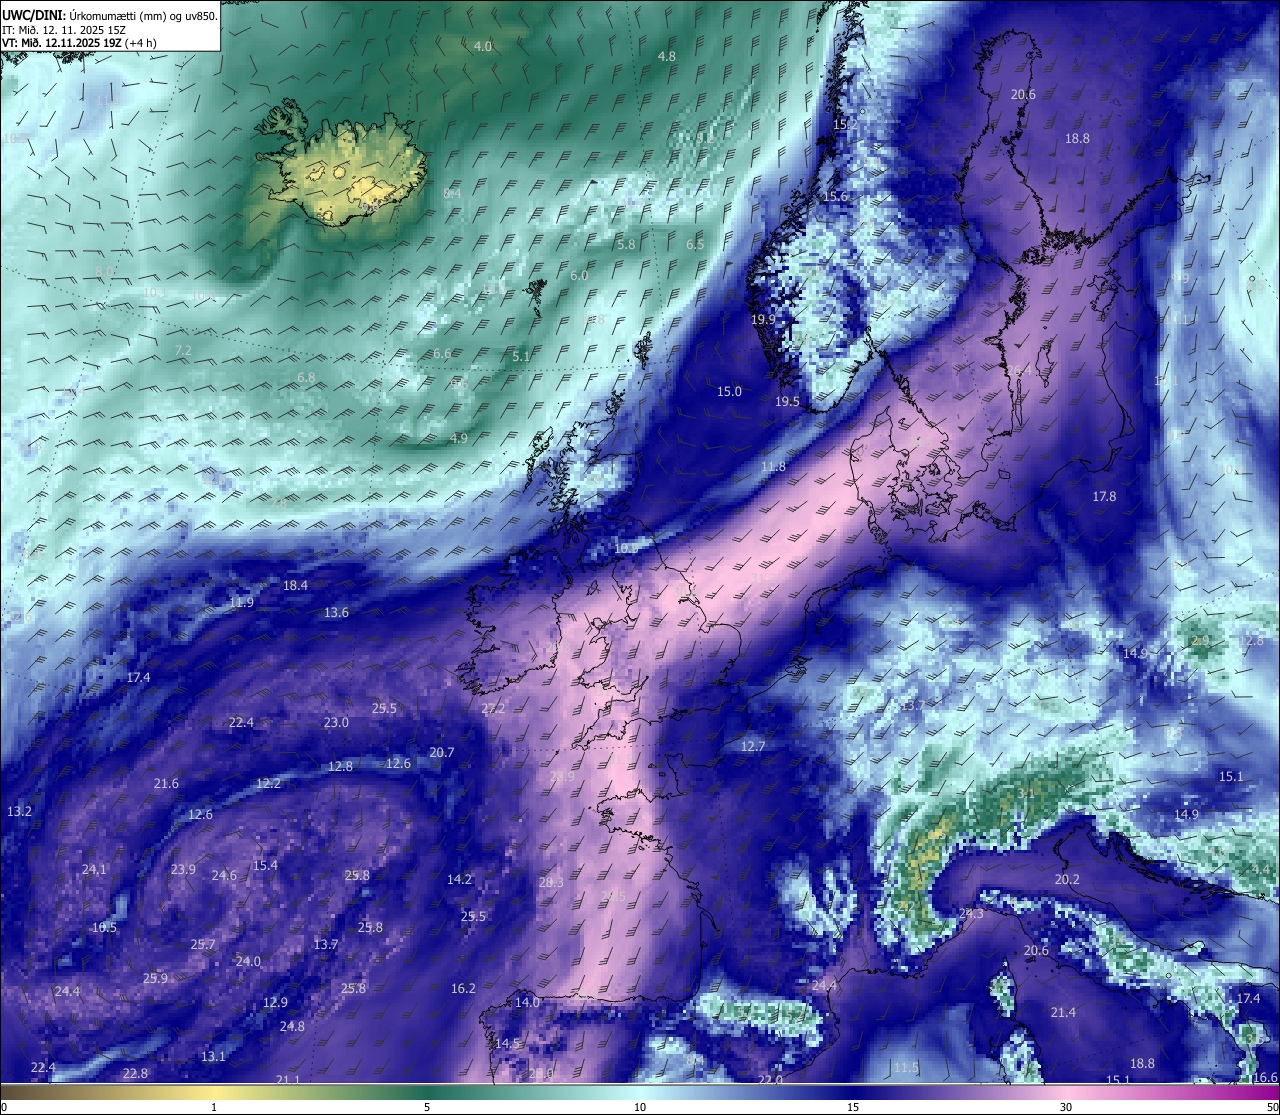Click the map value '11.5'

pos(906,1069)
